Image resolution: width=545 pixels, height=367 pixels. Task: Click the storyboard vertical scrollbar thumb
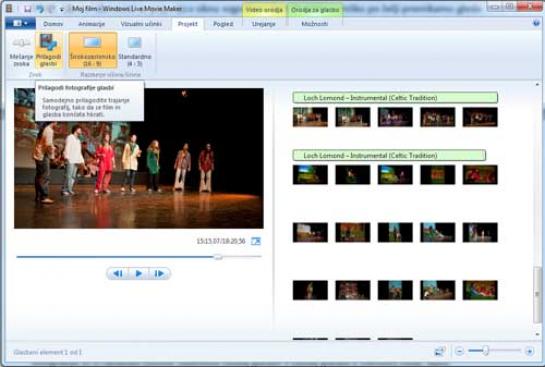[537, 295]
